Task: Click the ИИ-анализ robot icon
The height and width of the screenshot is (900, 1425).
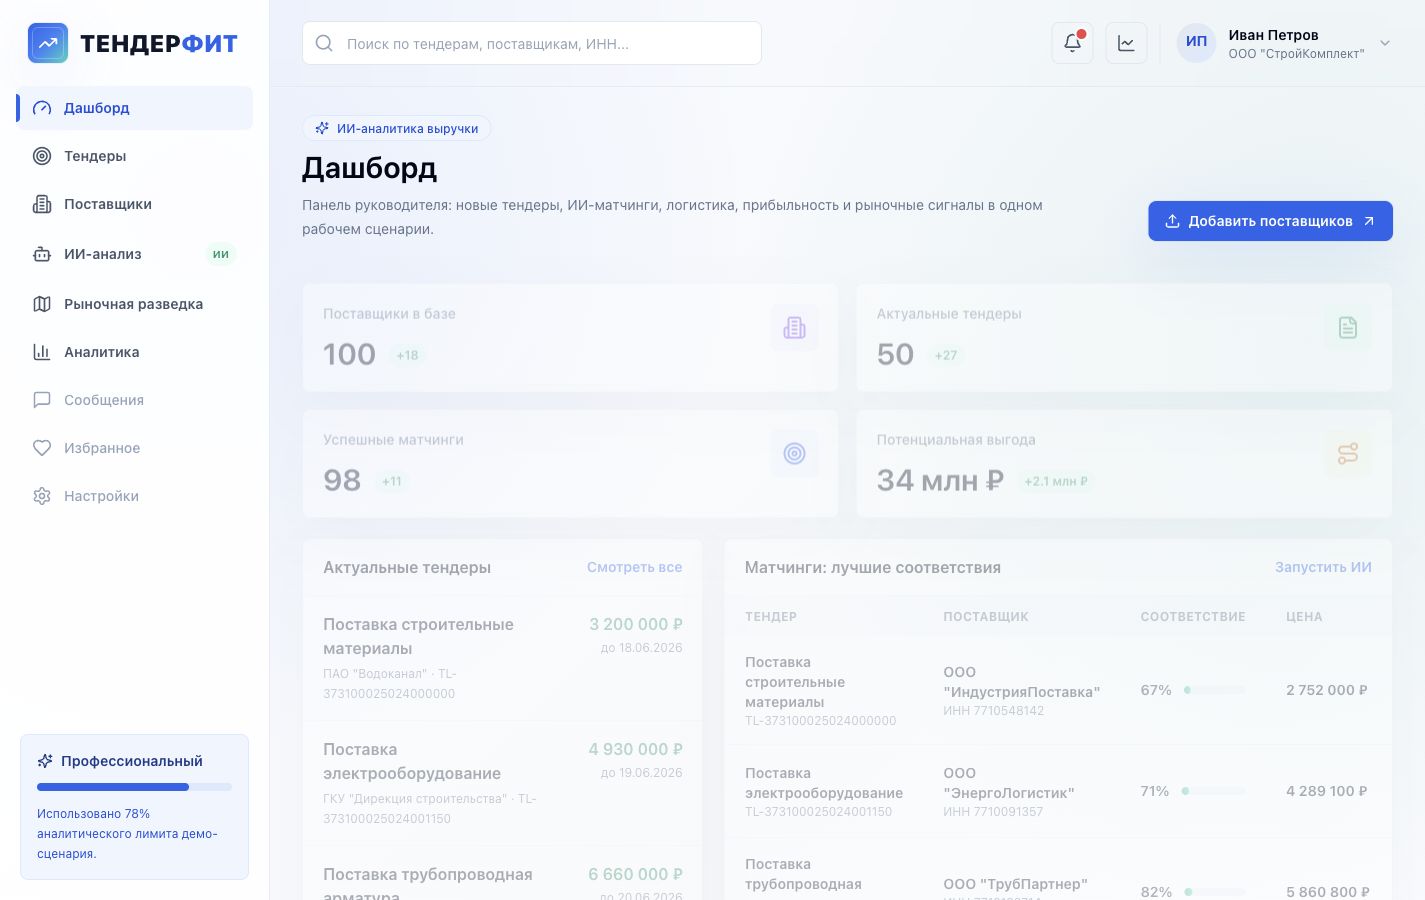Action: (x=42, y=254)
